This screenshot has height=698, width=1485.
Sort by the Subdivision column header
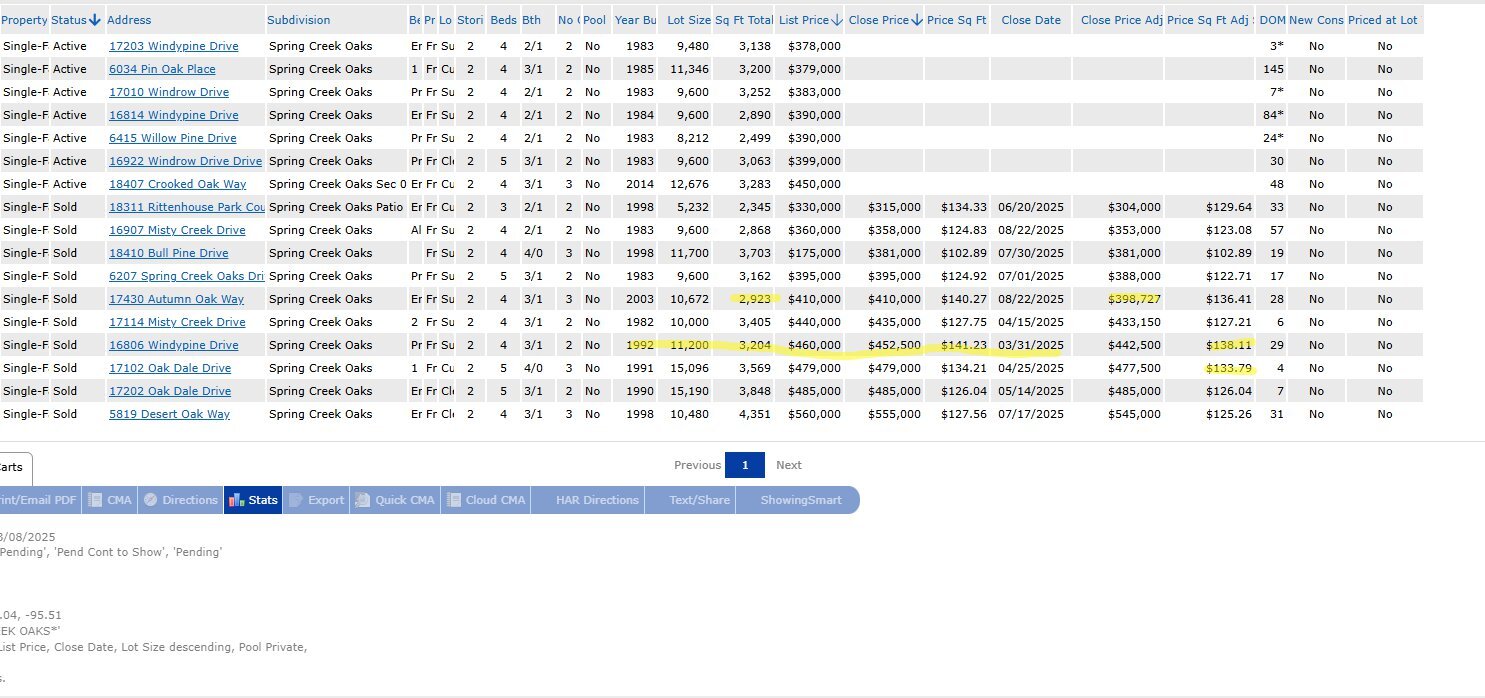click(298, 20)
